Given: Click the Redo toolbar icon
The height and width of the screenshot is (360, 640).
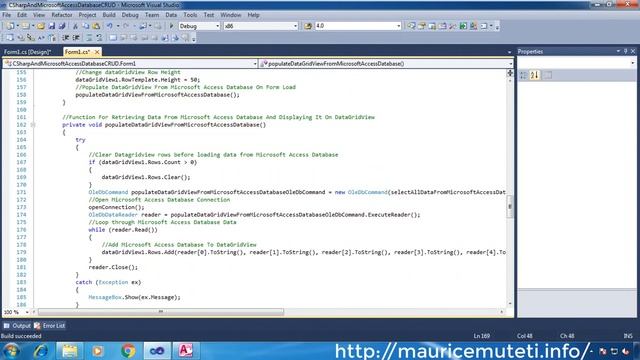Looking at the screenshot, I should pyautogui.click(x=126, y=26).
